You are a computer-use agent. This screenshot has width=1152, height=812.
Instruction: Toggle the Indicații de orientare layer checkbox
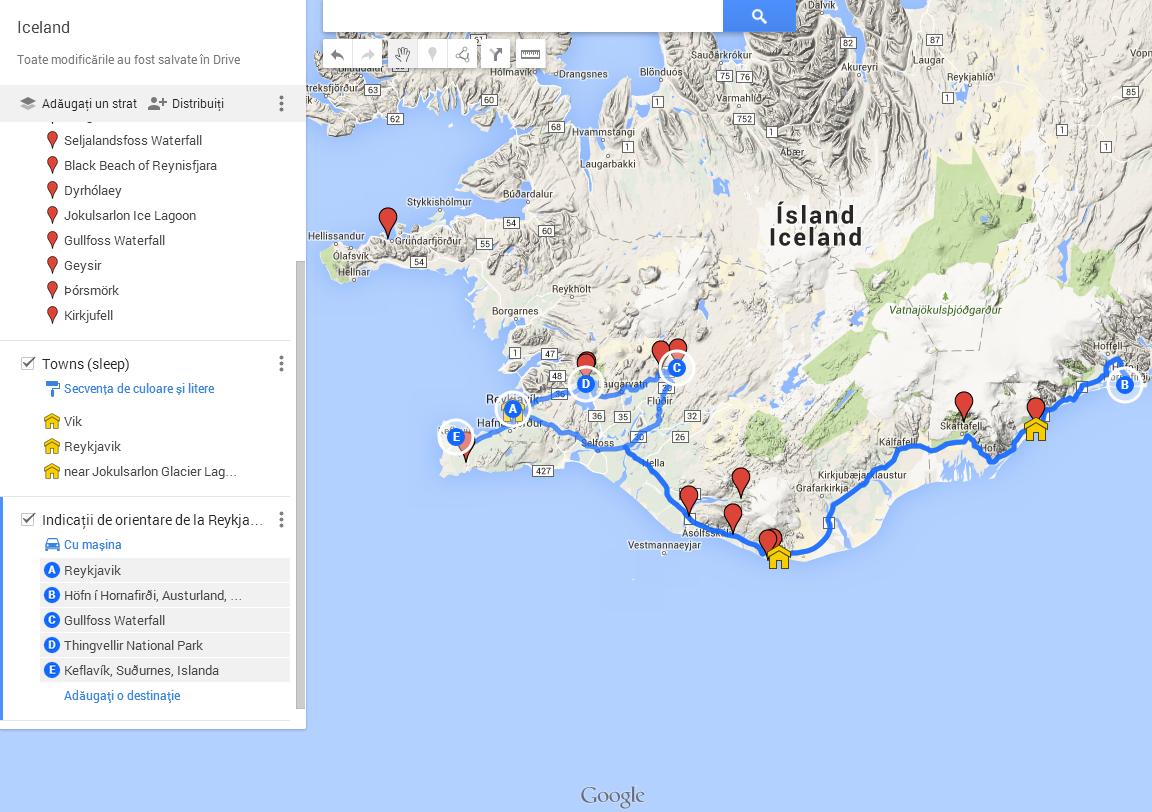pos(28,520)
